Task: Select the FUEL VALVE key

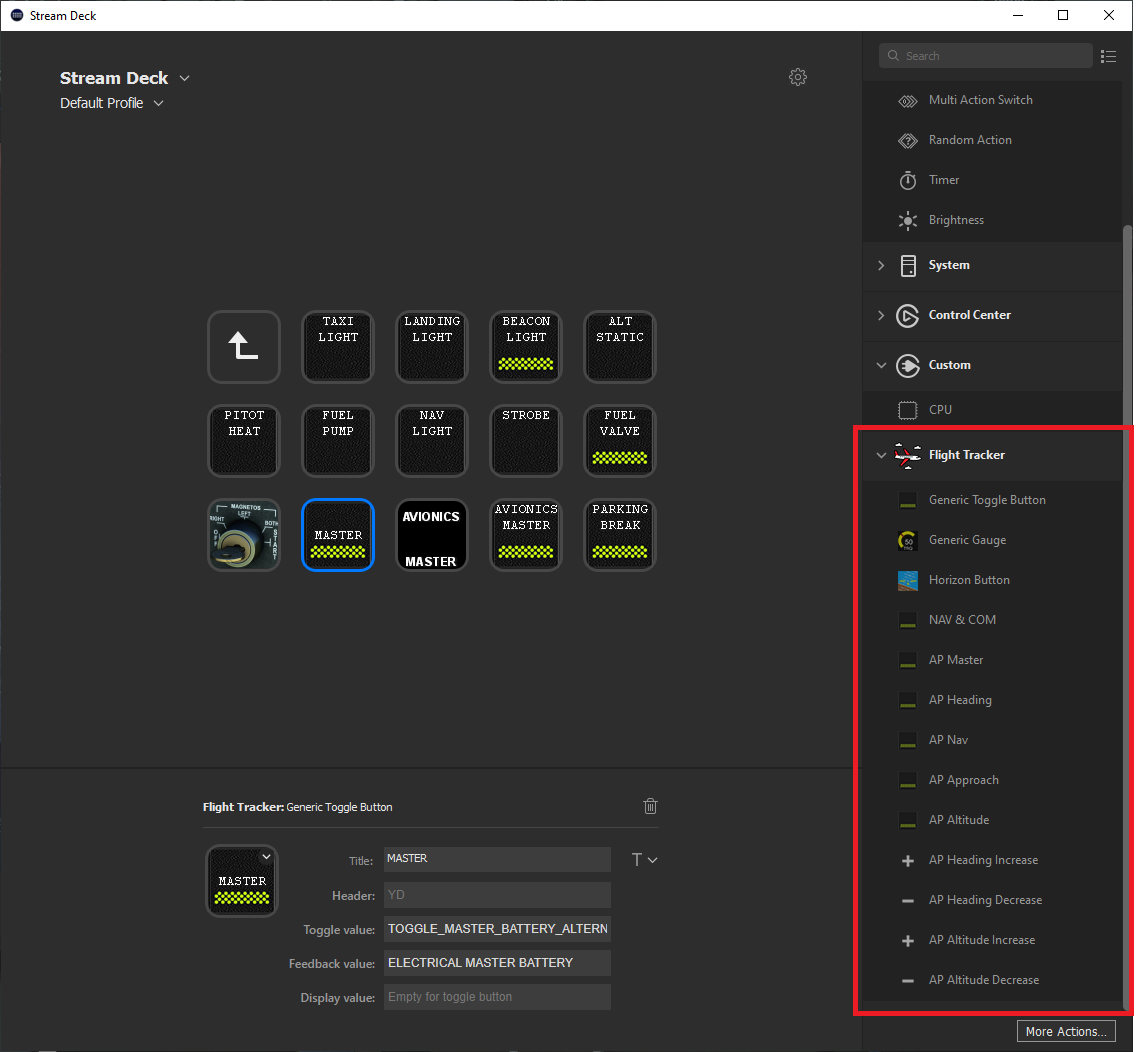Action: pos(620,441)
